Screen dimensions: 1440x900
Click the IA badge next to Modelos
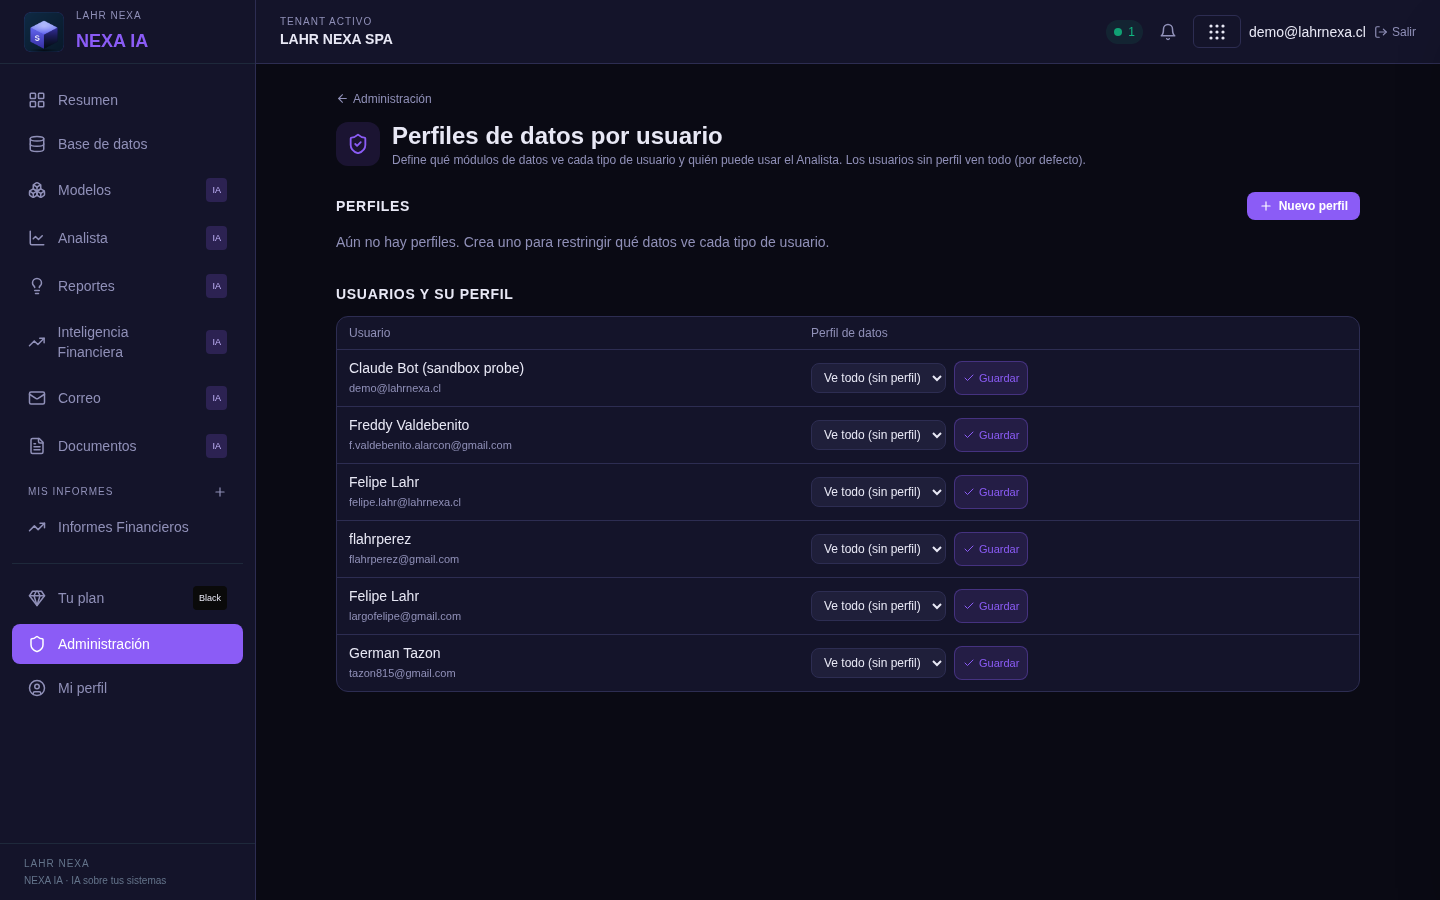(216, 190)
